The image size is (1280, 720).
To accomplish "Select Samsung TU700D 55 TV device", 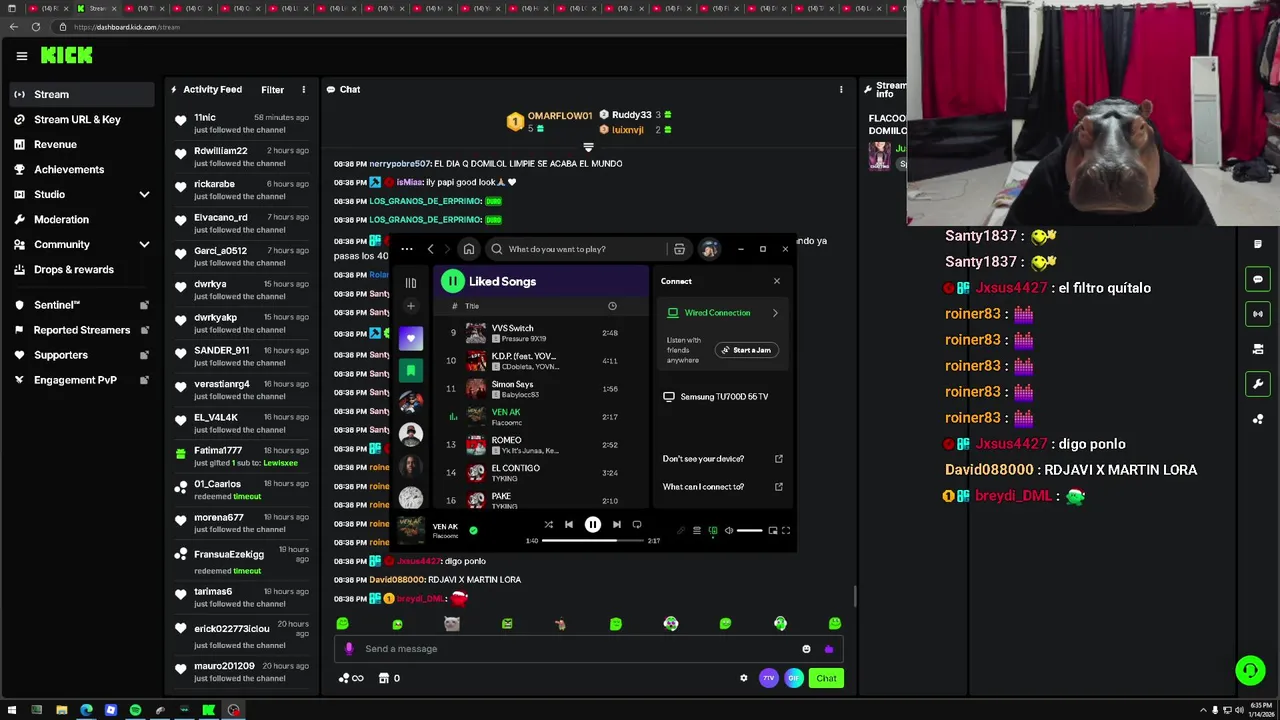I will 722,397.
